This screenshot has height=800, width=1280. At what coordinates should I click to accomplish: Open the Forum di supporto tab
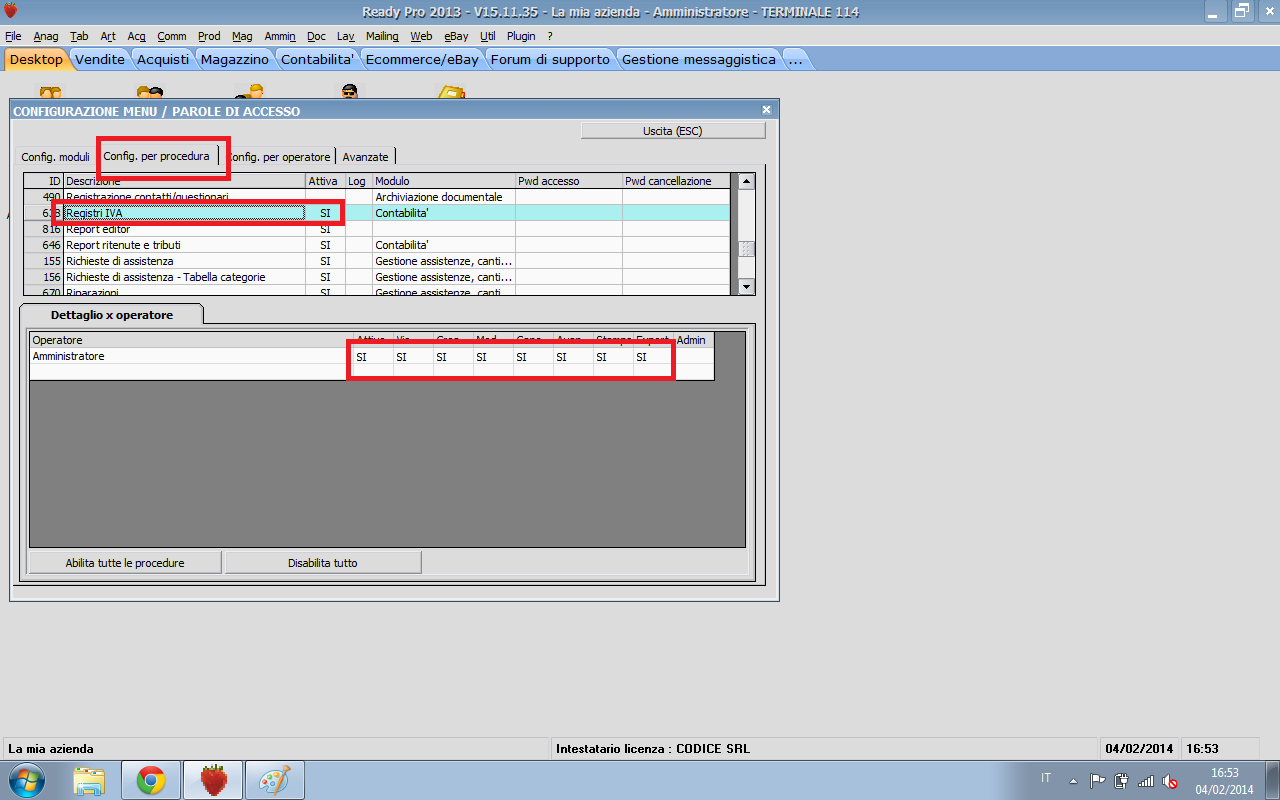[550, 59]
